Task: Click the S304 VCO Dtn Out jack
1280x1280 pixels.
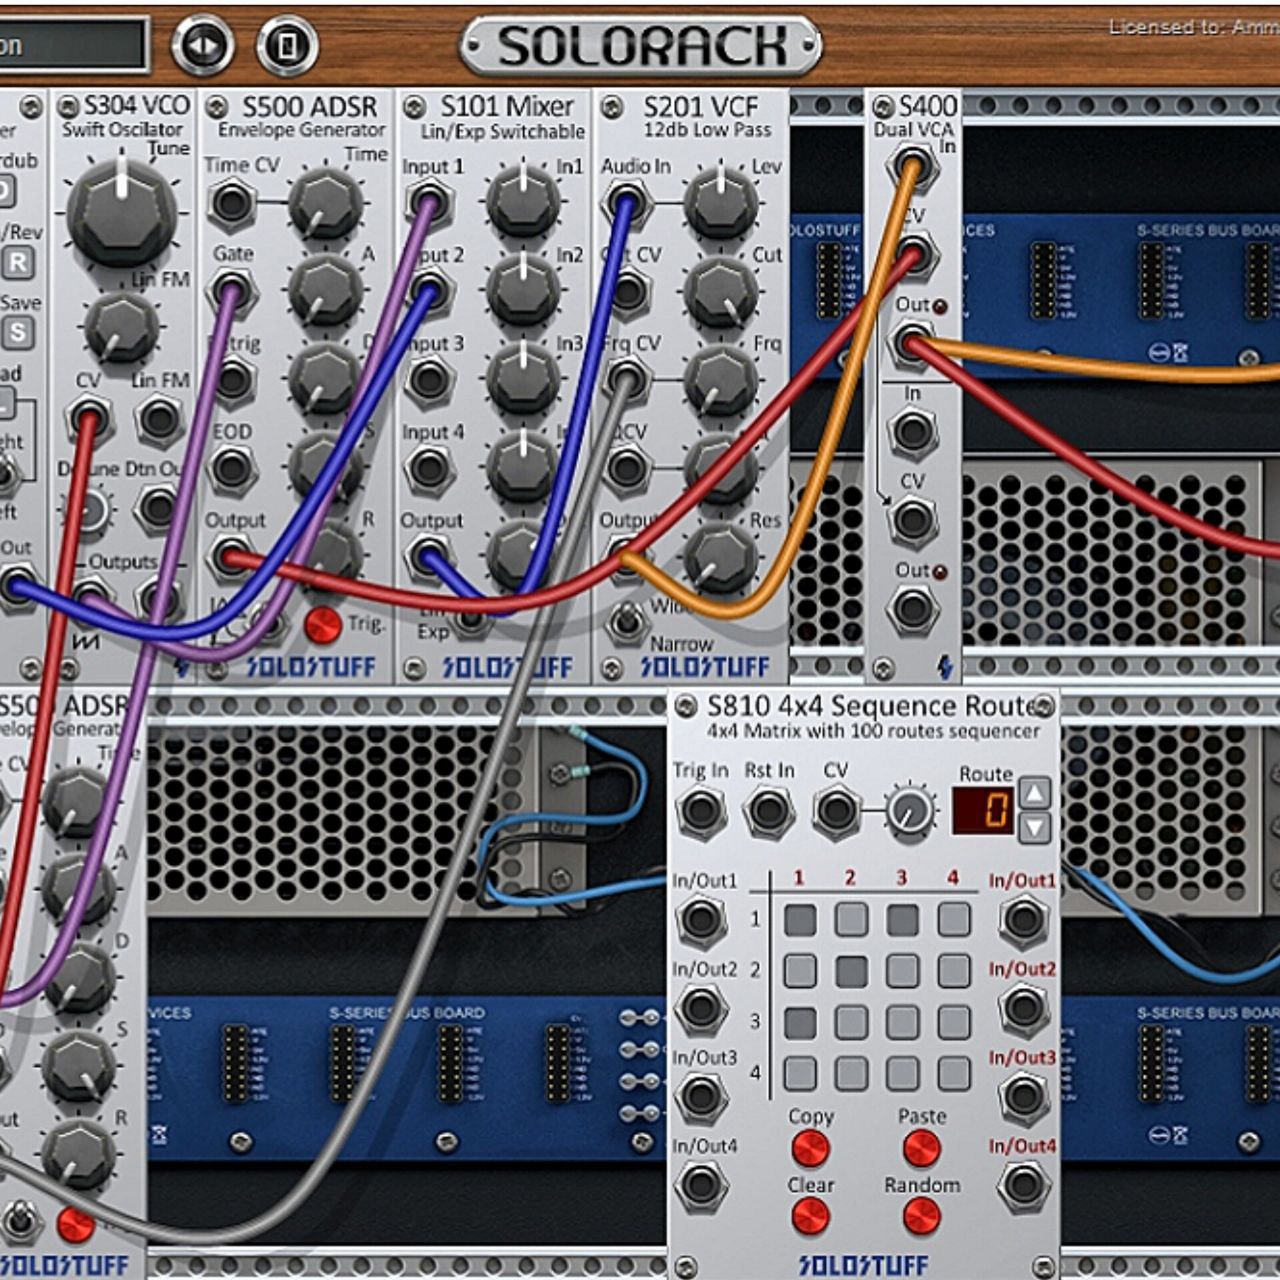Action: point(158,507)
